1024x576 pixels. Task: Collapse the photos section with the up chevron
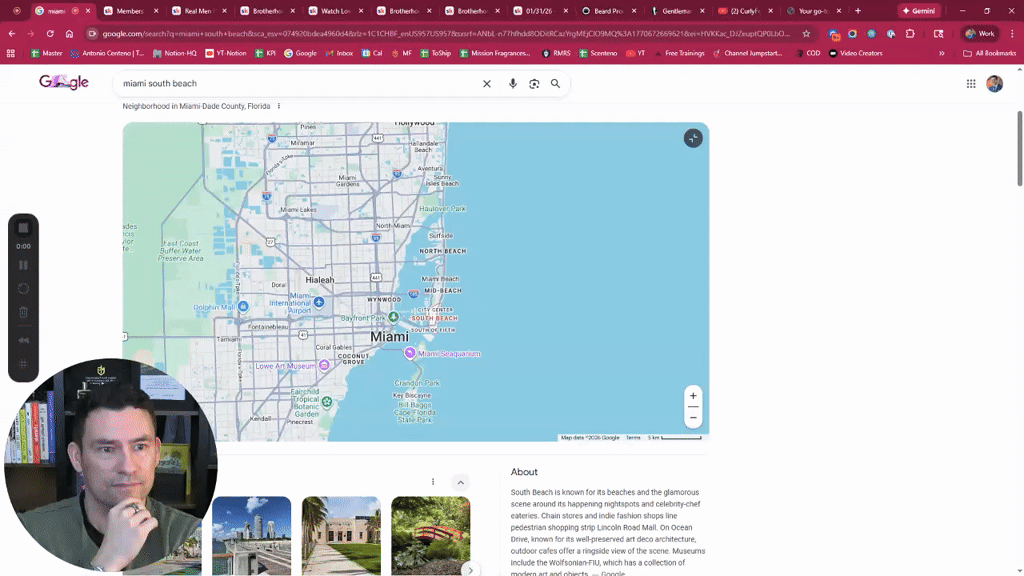tap(460, 483)
